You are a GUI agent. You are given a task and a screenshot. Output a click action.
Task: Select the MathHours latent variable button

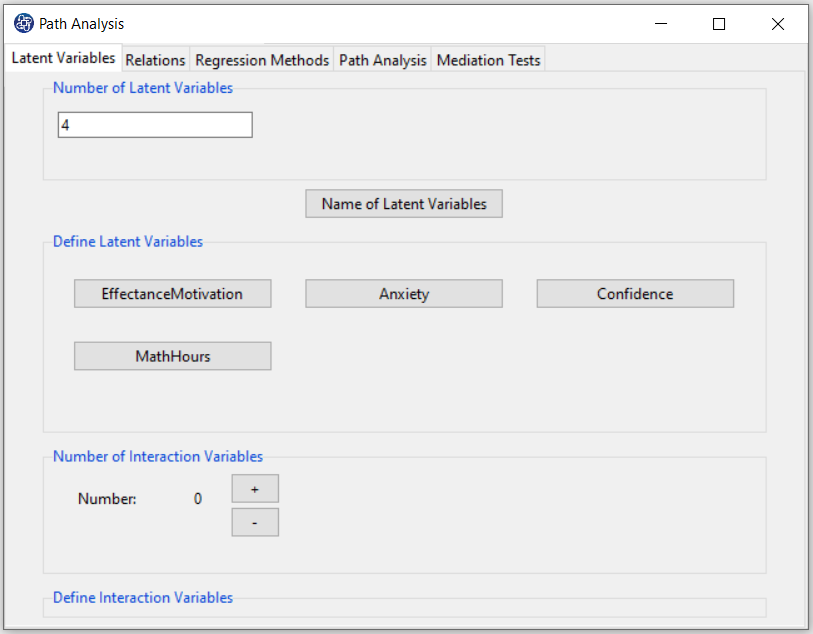pyautogui.click(x=172, y=356)
